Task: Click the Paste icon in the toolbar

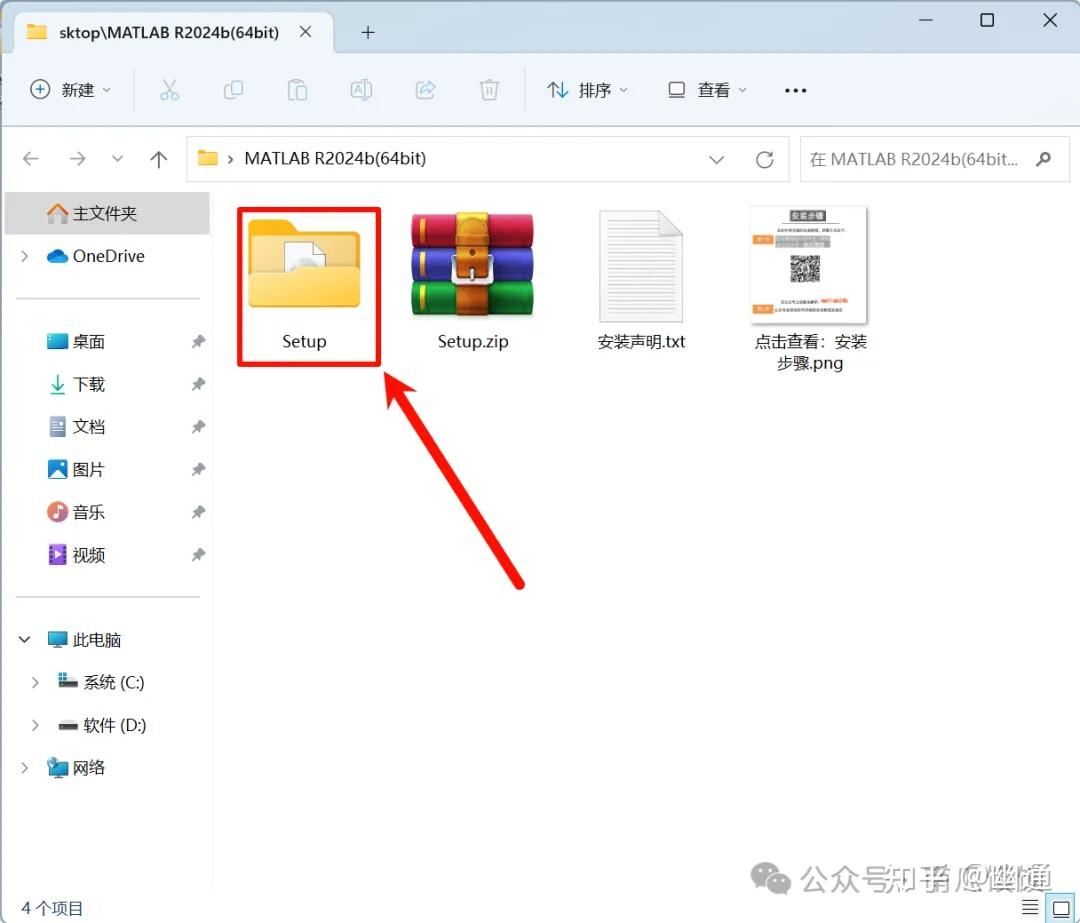Action: [297, 90]
